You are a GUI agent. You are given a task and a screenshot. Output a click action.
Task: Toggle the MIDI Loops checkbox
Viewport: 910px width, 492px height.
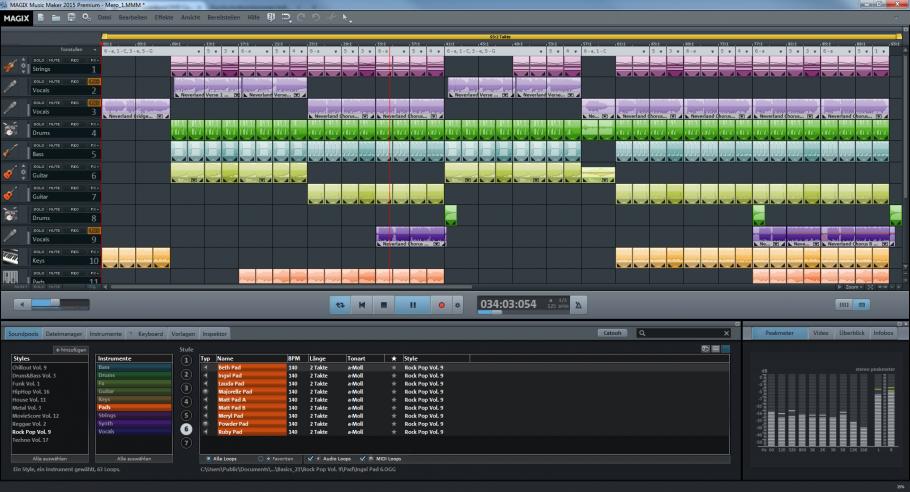pyautogui.click(x=362, y=457)
